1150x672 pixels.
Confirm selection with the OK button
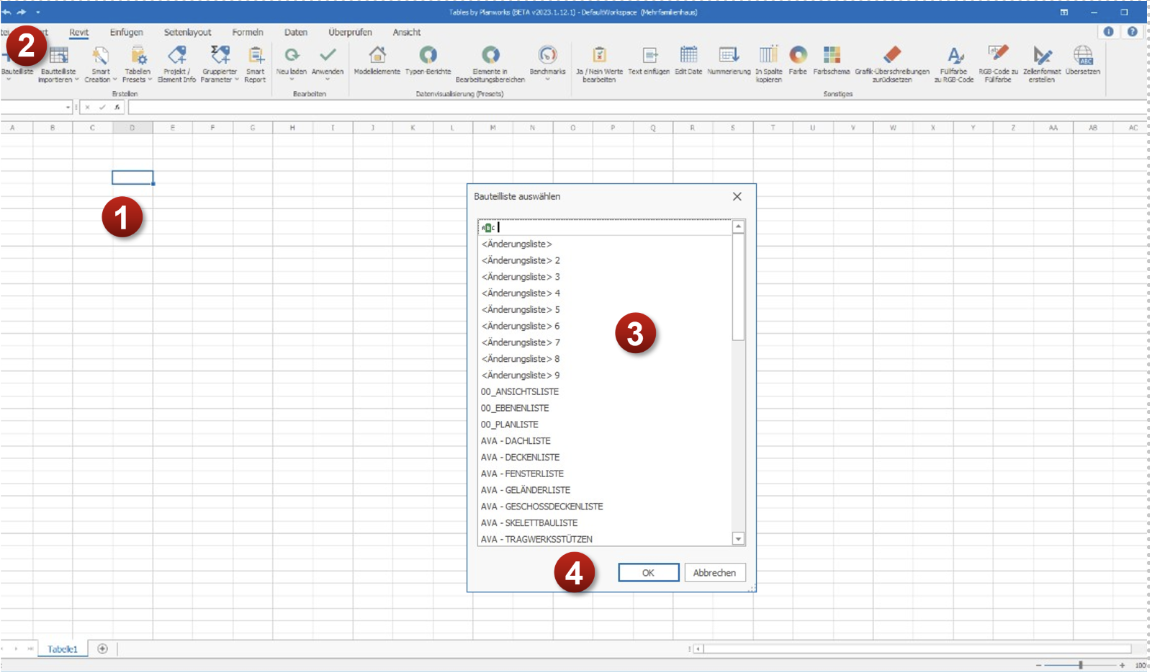pyautogui.click(x=648, y=572)
